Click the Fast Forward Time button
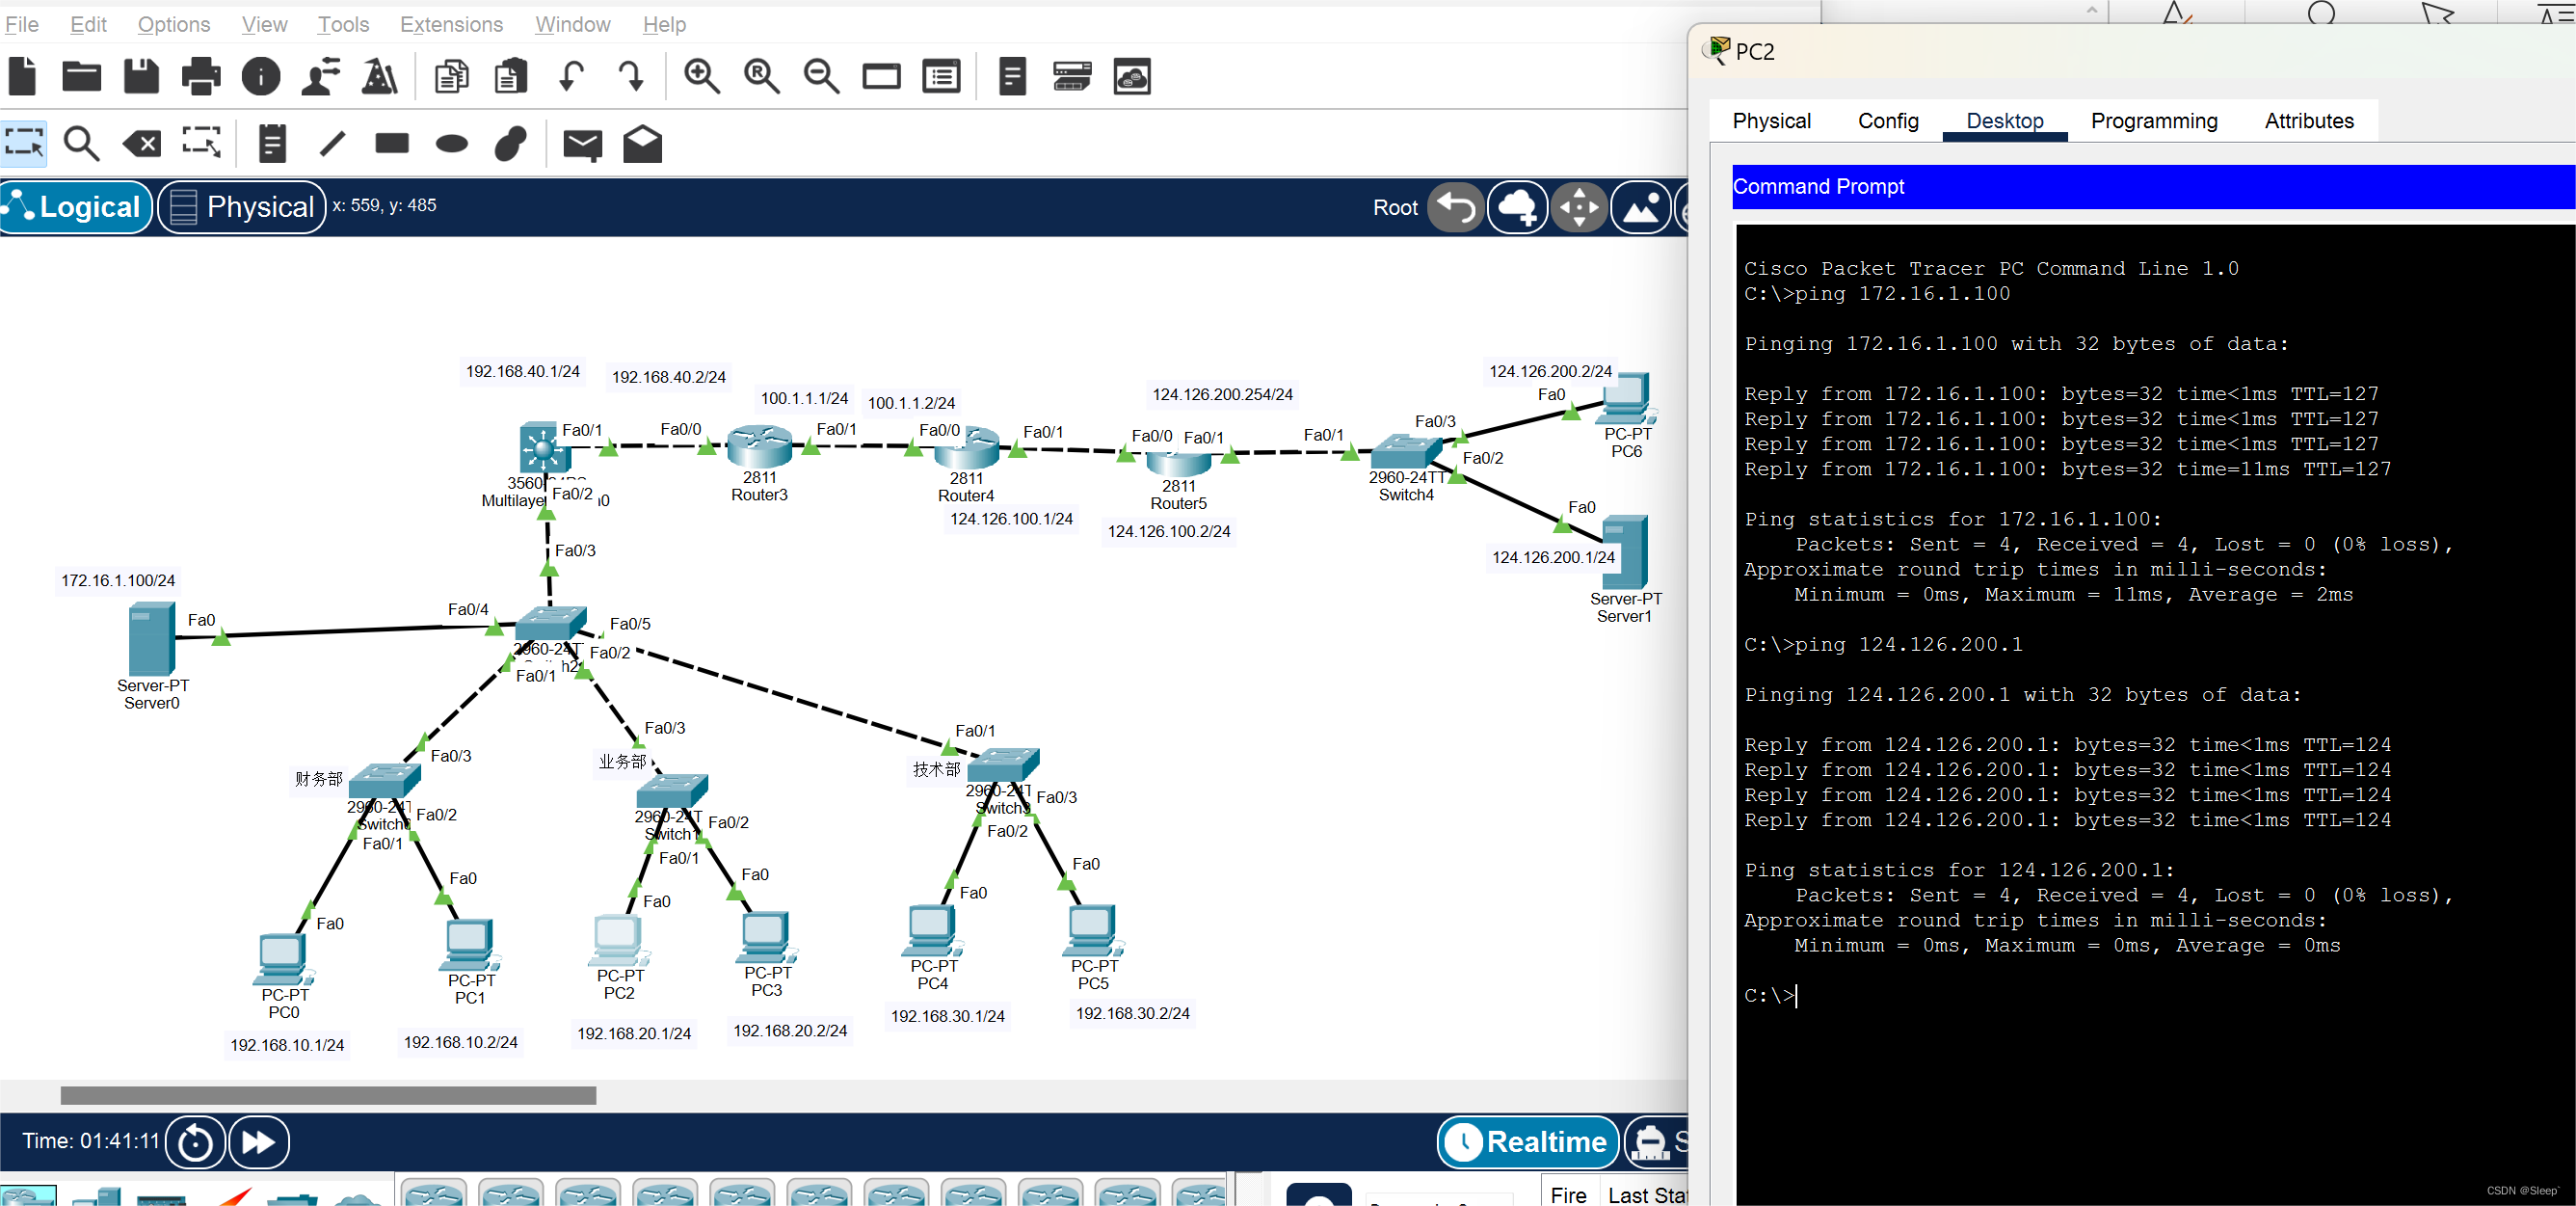 pos(259,1142)
